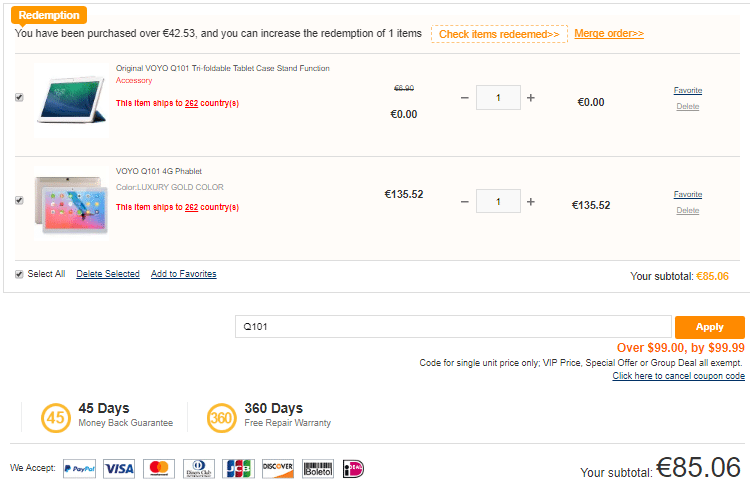Click the JCB payment icon
The width and height of the screenshot is (750, 487).
238,468
